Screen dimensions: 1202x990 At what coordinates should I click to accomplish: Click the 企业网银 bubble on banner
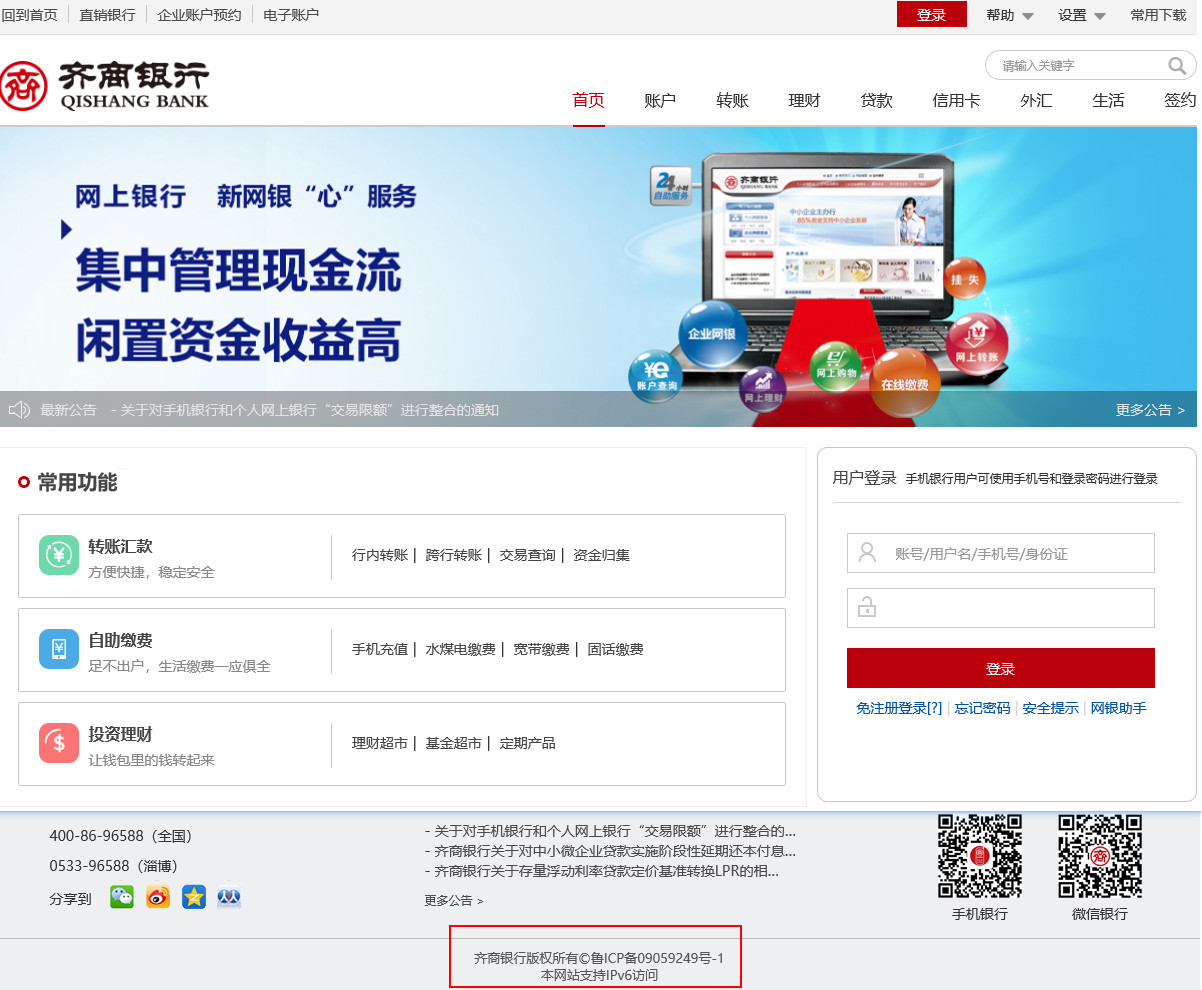click(x=712, y=334)
